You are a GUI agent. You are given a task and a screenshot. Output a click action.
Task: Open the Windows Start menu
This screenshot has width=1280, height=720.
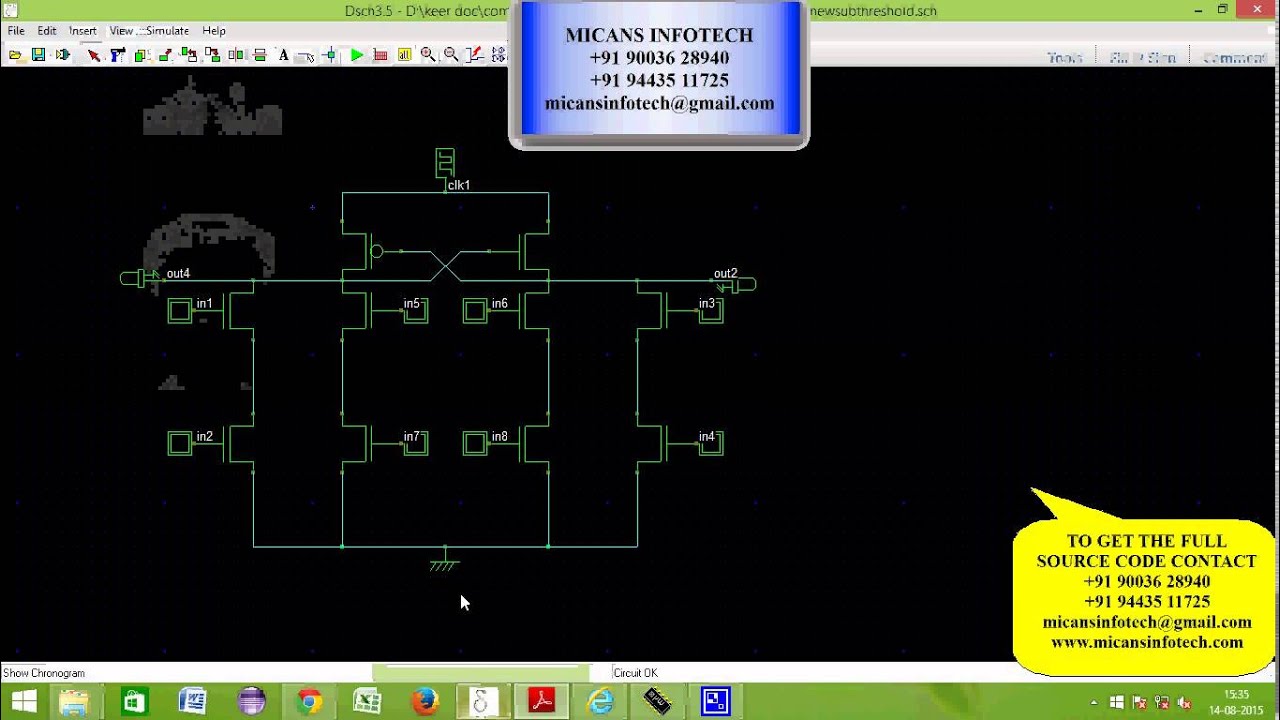coord(23,702)
